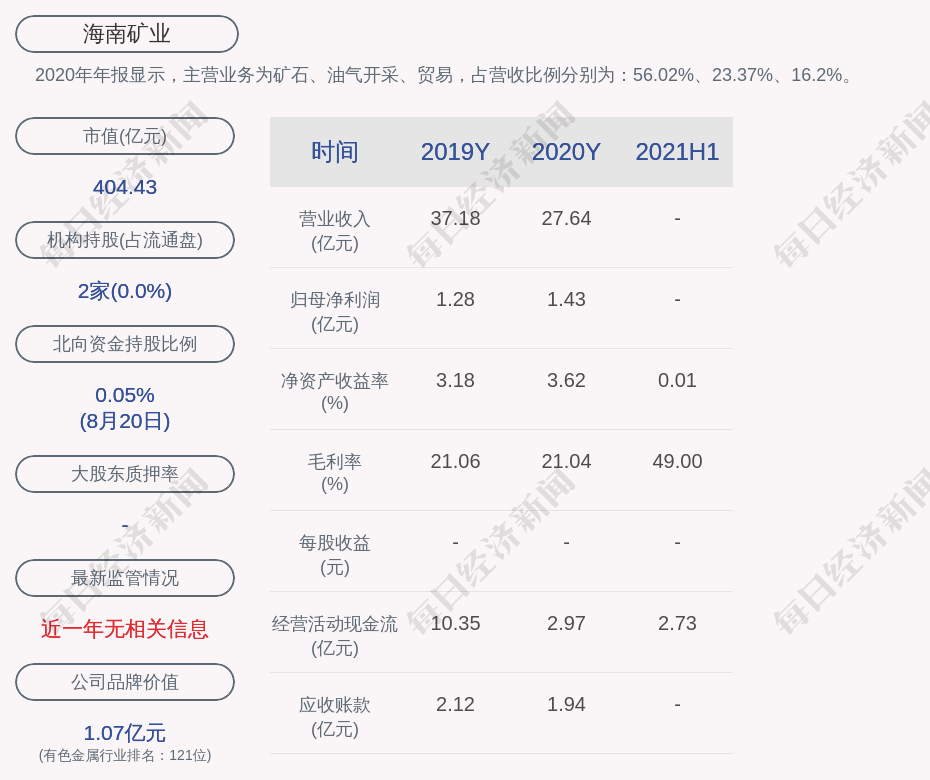Viewport: 930px width, 780px height.
Task: Click the 0.05% northbound holding value
Action: click(125, 395)
